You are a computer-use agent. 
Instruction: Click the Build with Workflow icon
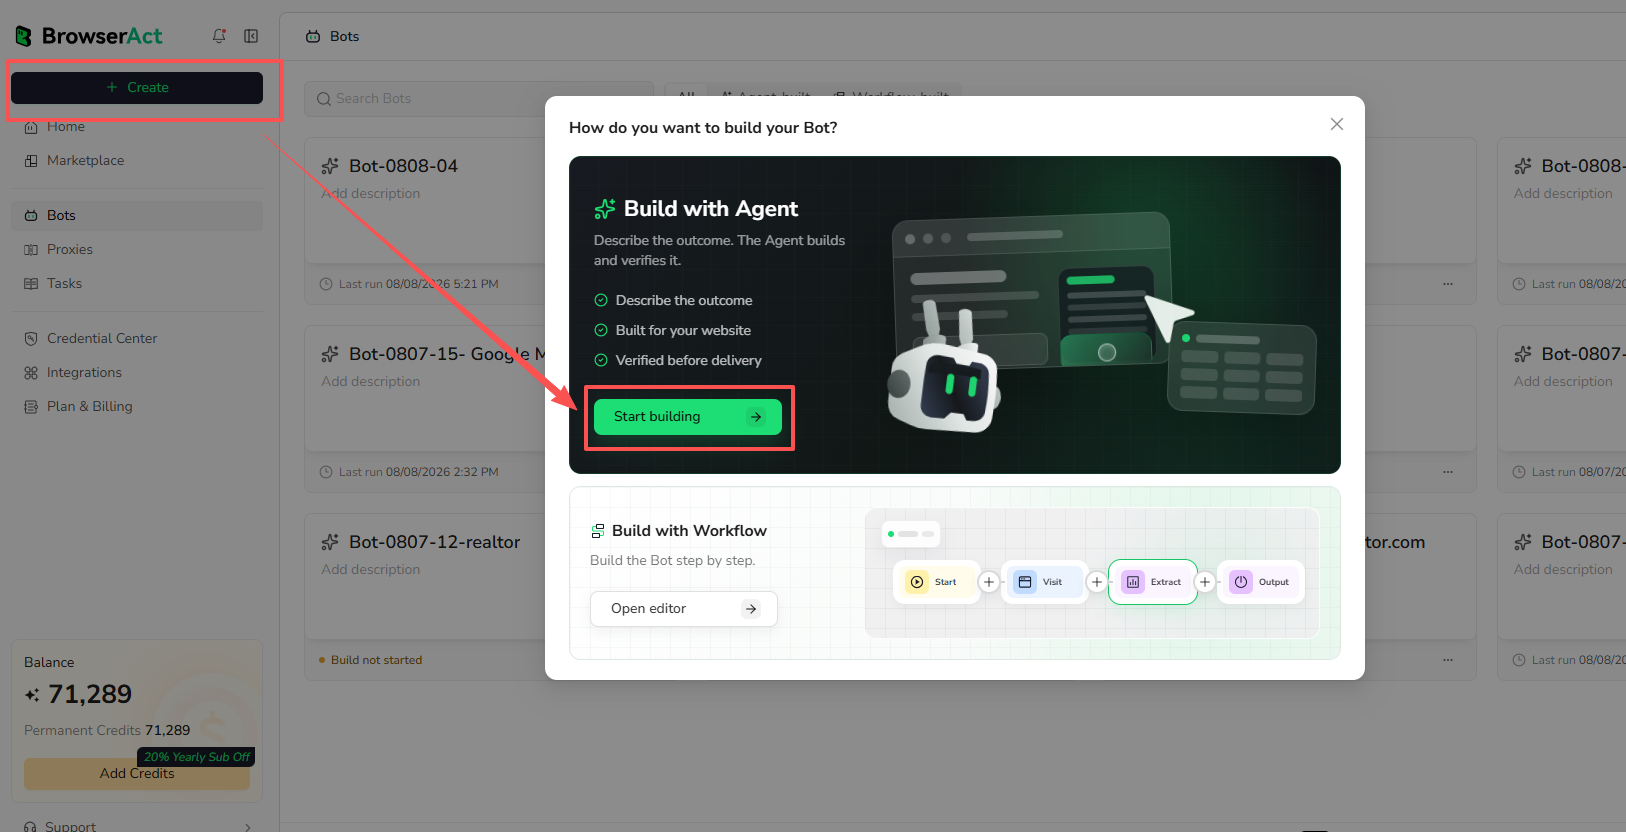point(598,531)
